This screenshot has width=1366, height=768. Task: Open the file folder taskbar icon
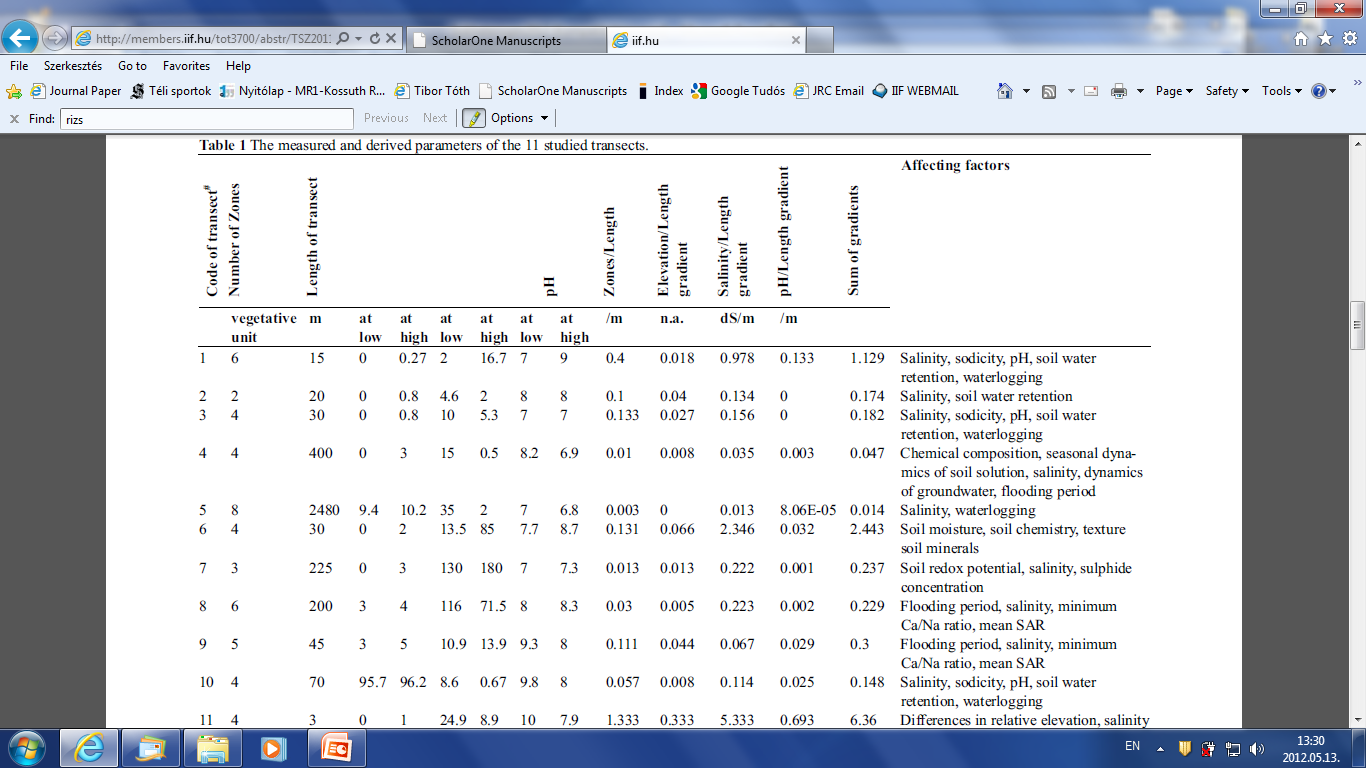[213, 748]
